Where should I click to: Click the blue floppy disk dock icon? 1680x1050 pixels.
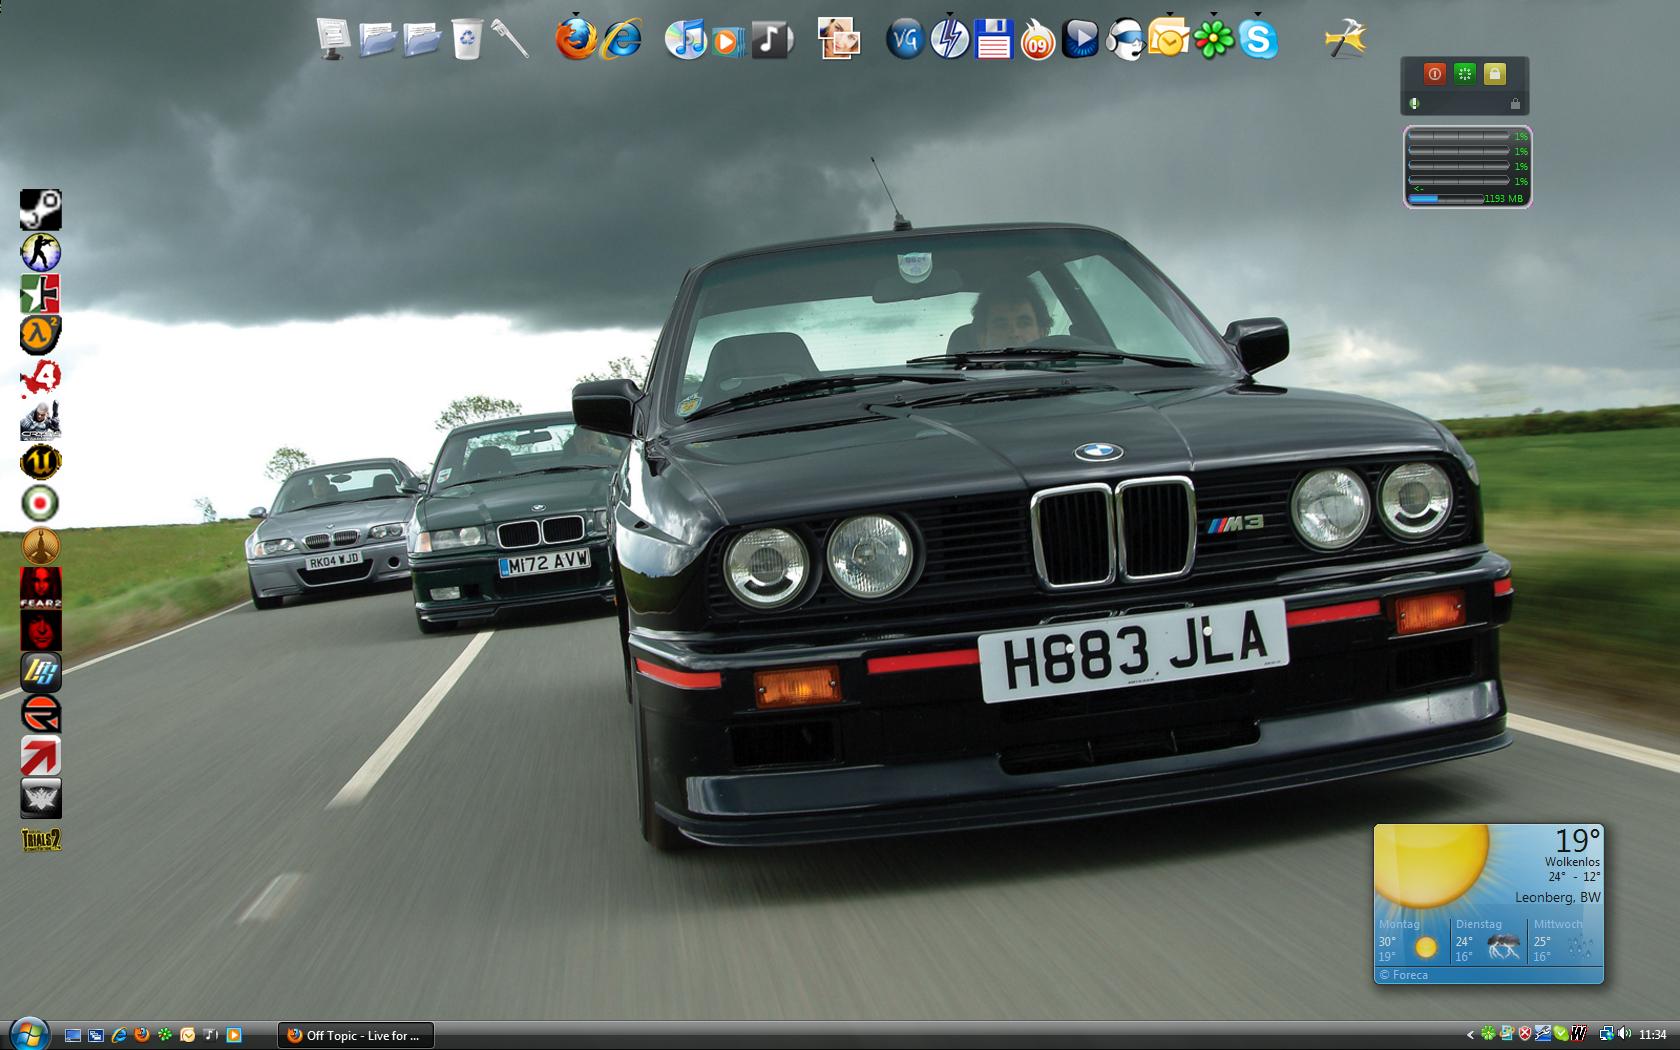[994, 39]
